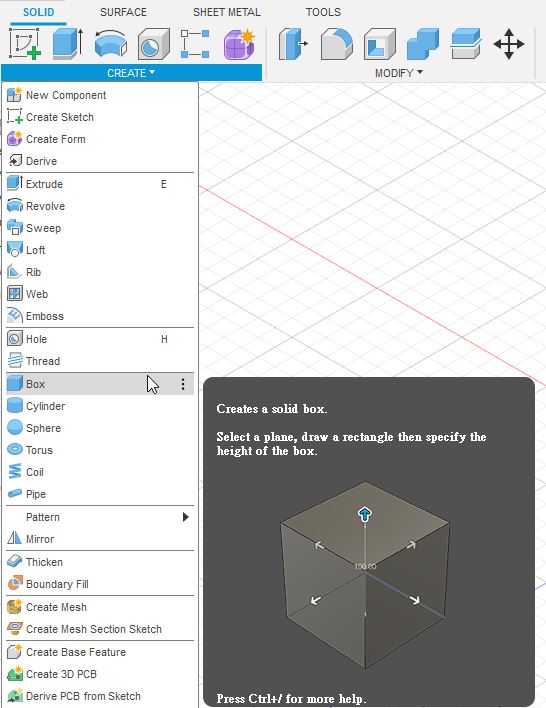Click the Fillet toolbar icon

coord(336,44)
